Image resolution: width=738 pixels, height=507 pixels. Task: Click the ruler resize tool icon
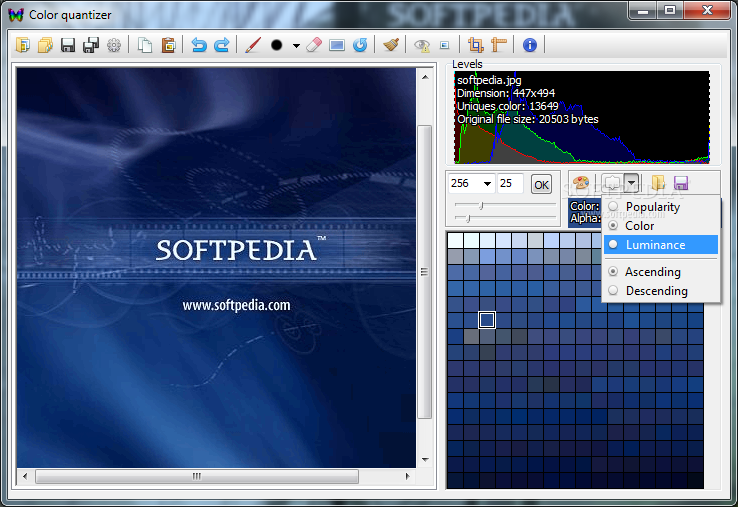tap(498, 45)
